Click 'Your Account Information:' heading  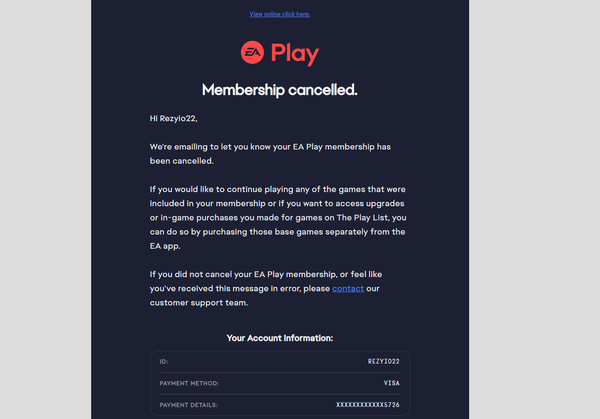coord(279,339)
